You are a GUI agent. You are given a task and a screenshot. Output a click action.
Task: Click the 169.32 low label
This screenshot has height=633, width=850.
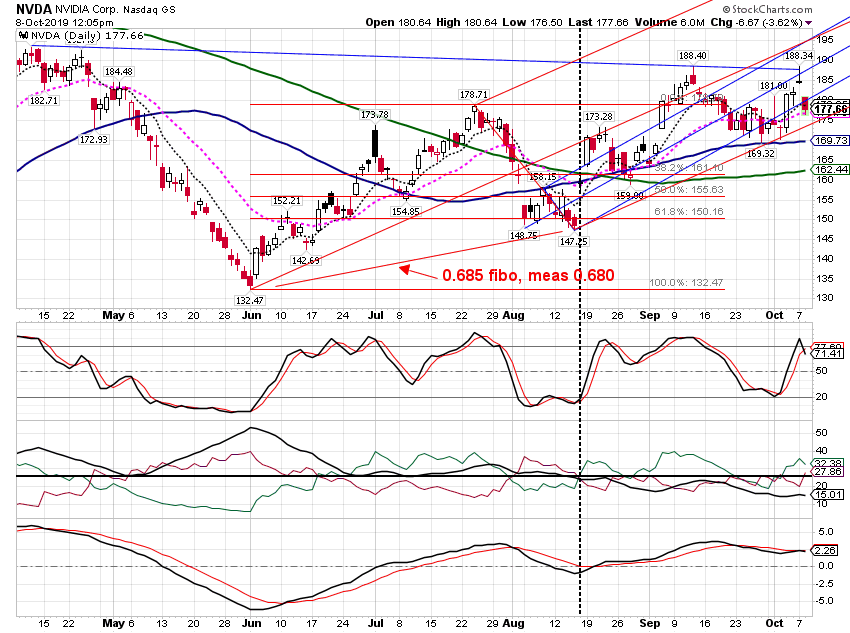pyautogui.click(x=761, y=154)
